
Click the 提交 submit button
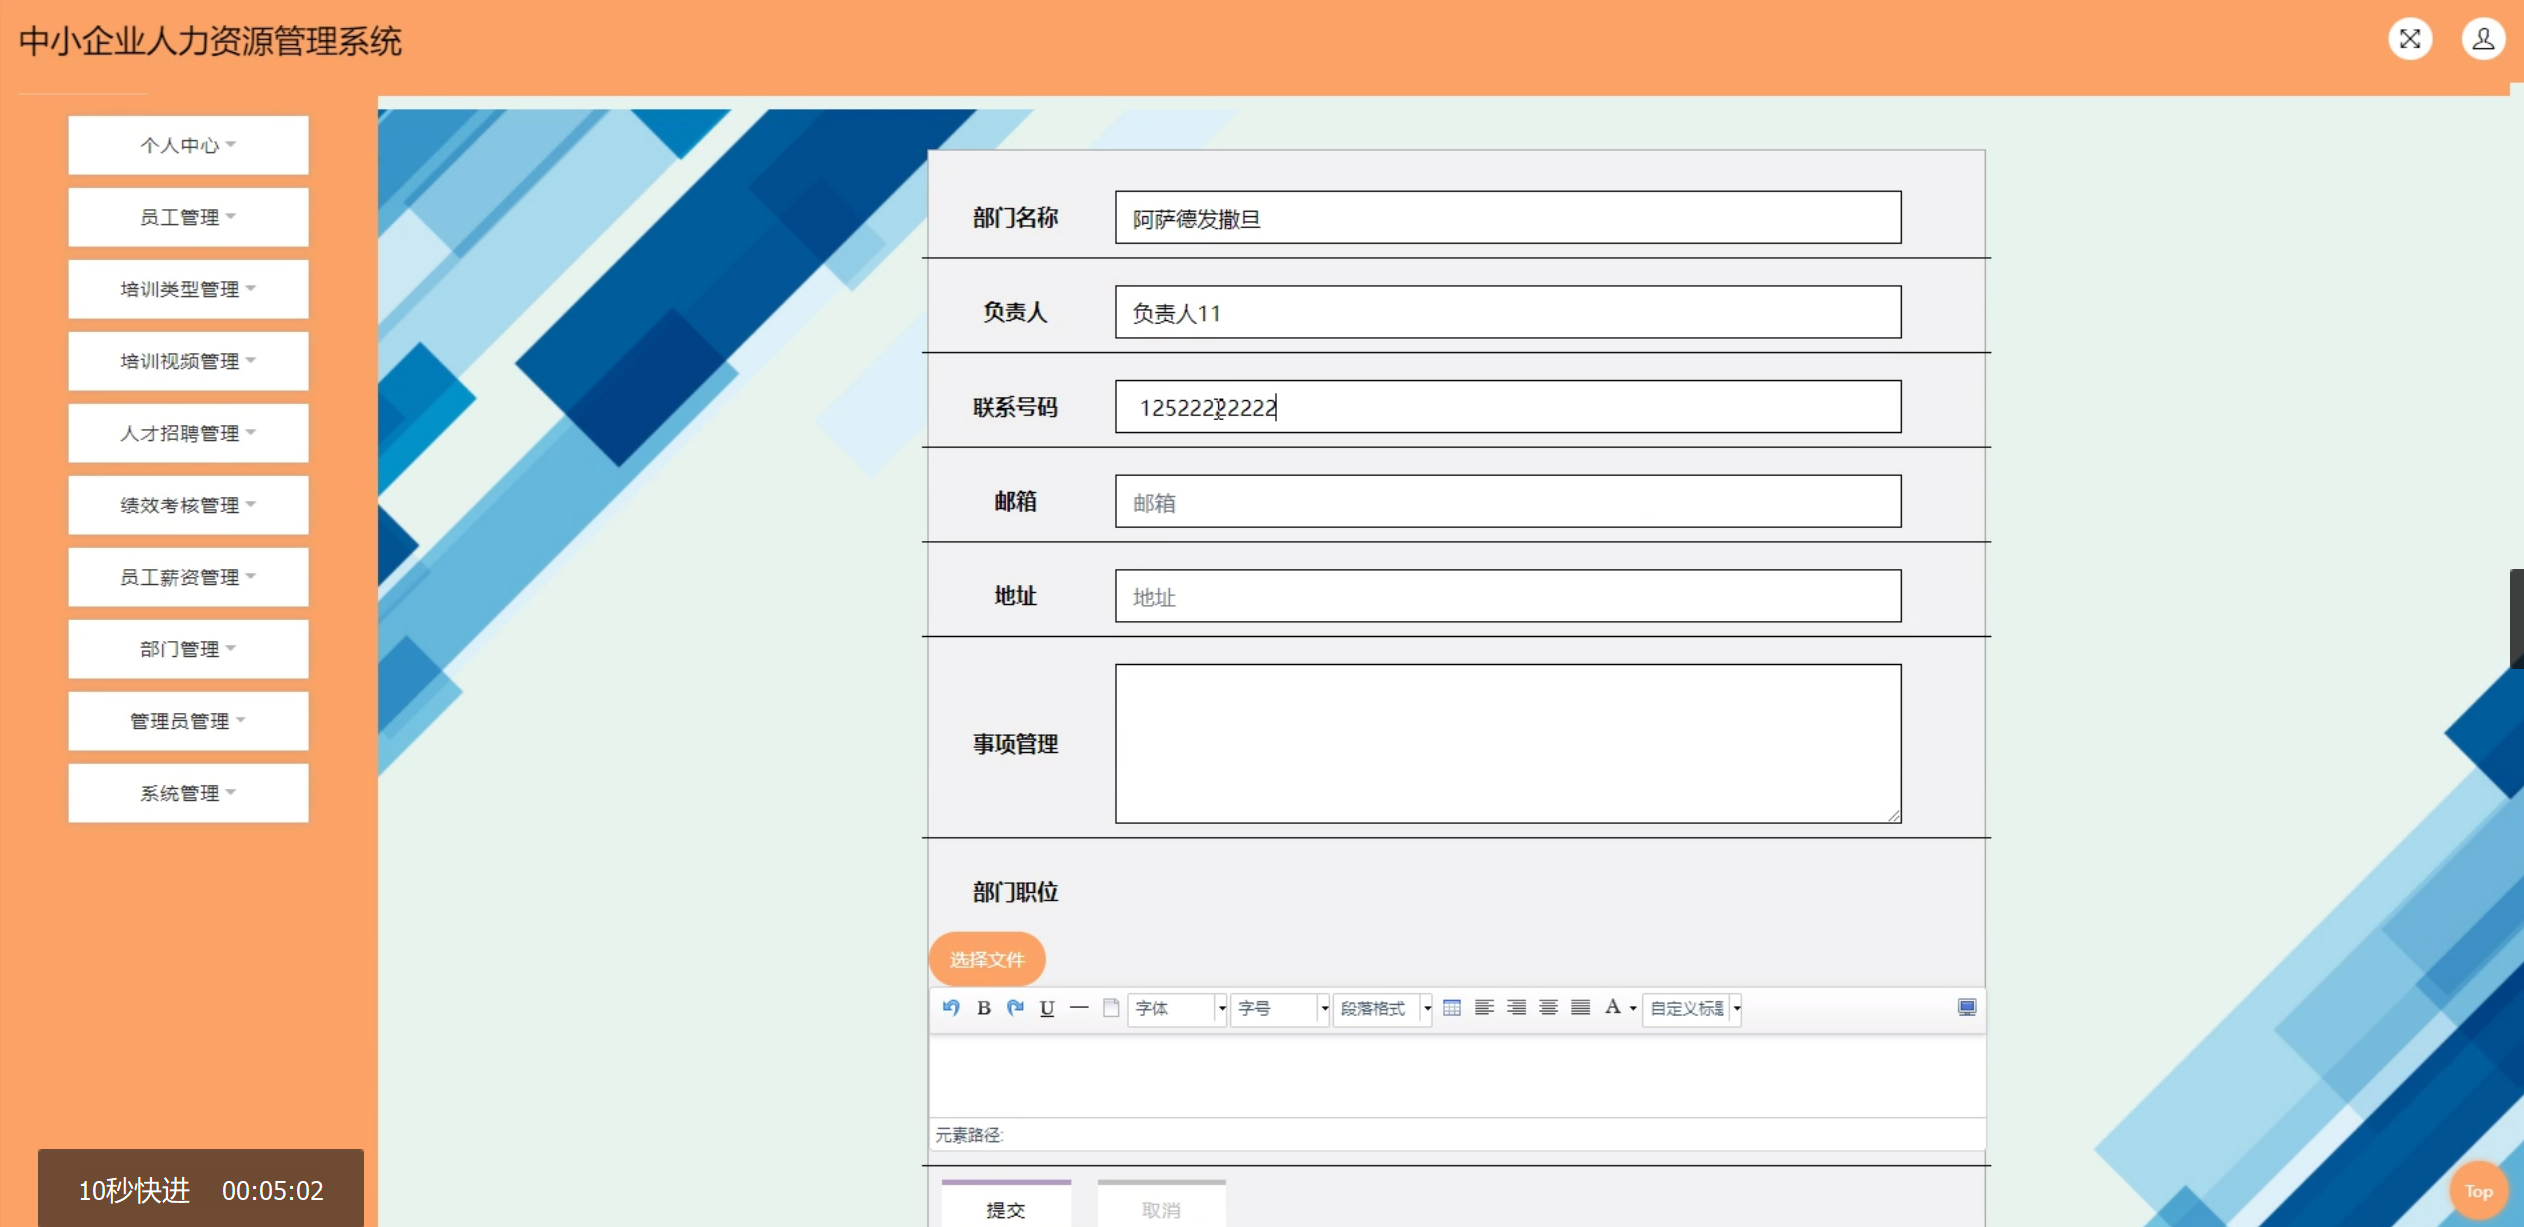(1005, 1208)
